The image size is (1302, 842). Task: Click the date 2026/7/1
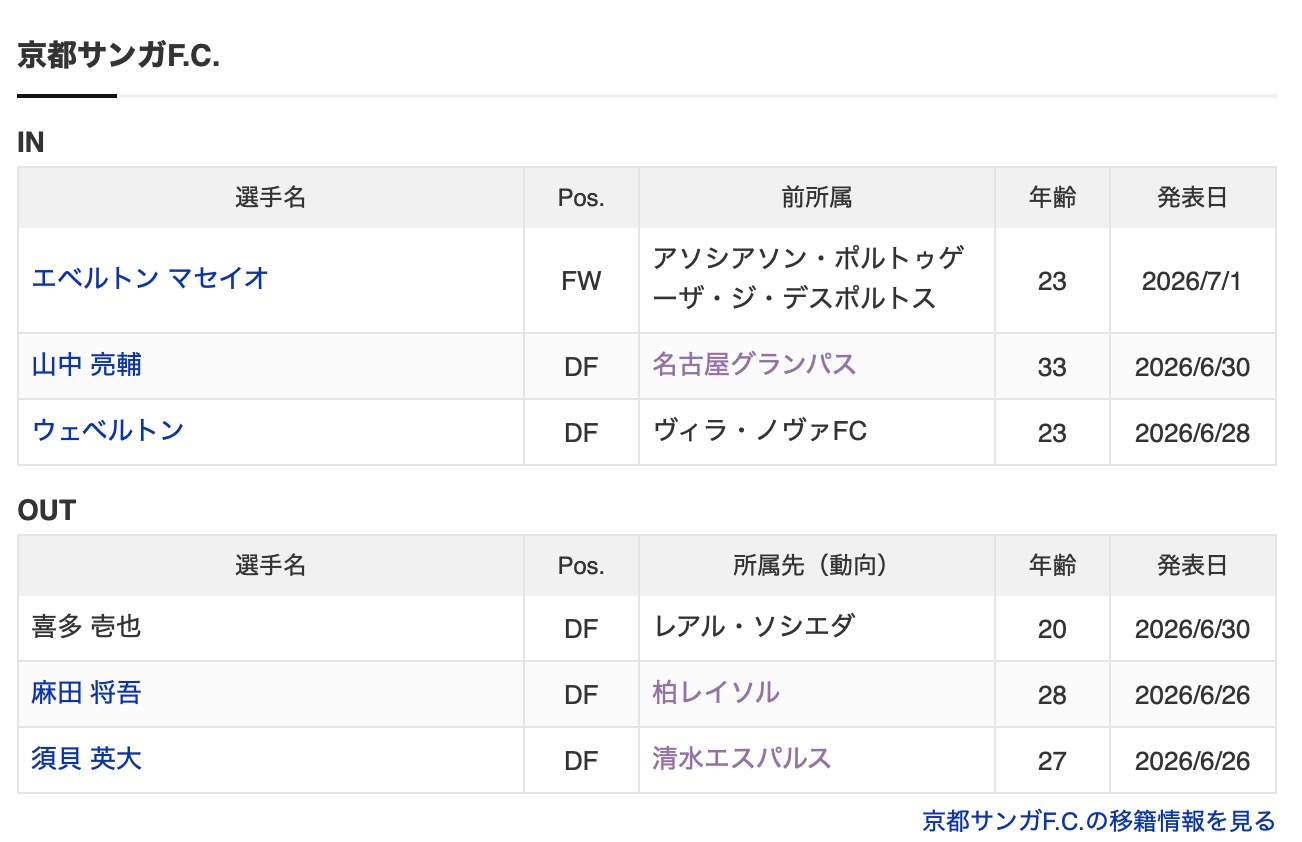[x=1192, y=281]
